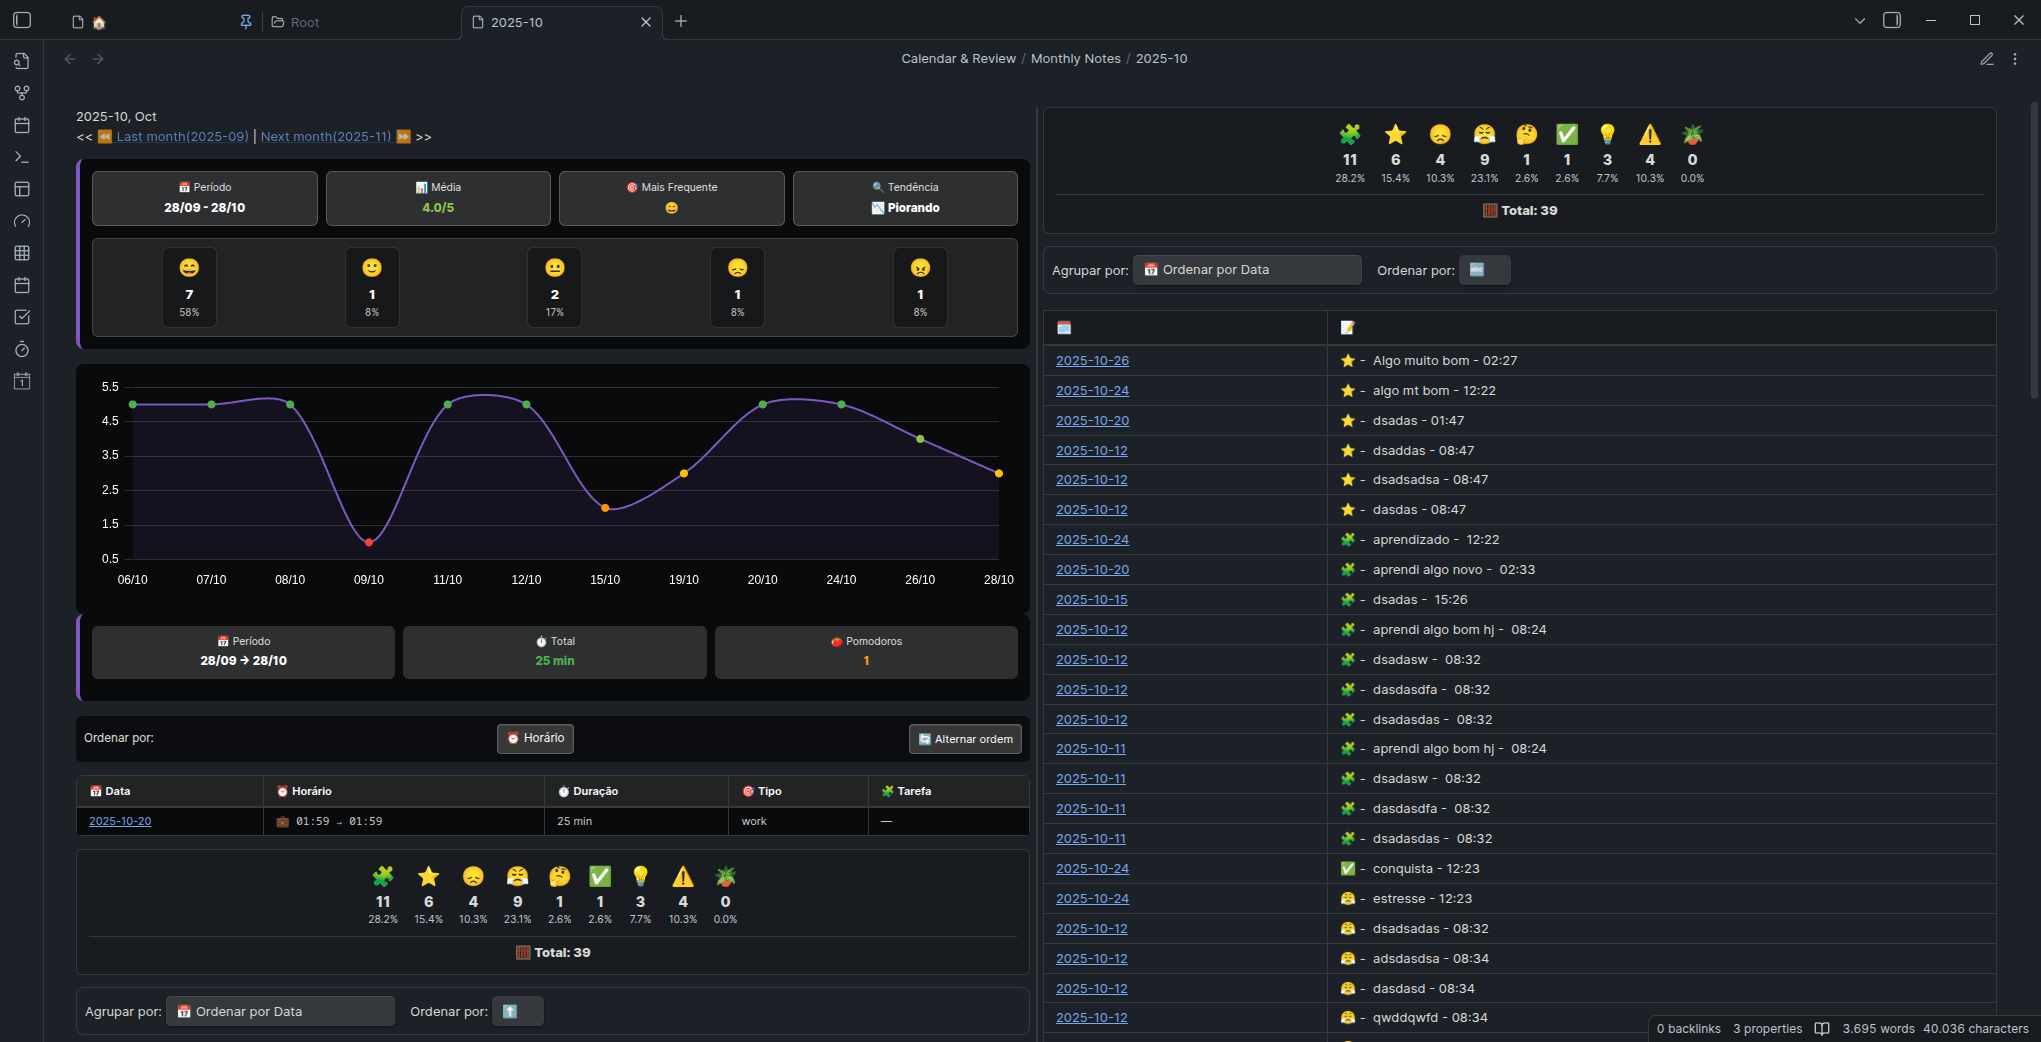The image size is (2041, 1042).
Task: Click the gauge icon in the left ribbon
Action: (22, 221)
